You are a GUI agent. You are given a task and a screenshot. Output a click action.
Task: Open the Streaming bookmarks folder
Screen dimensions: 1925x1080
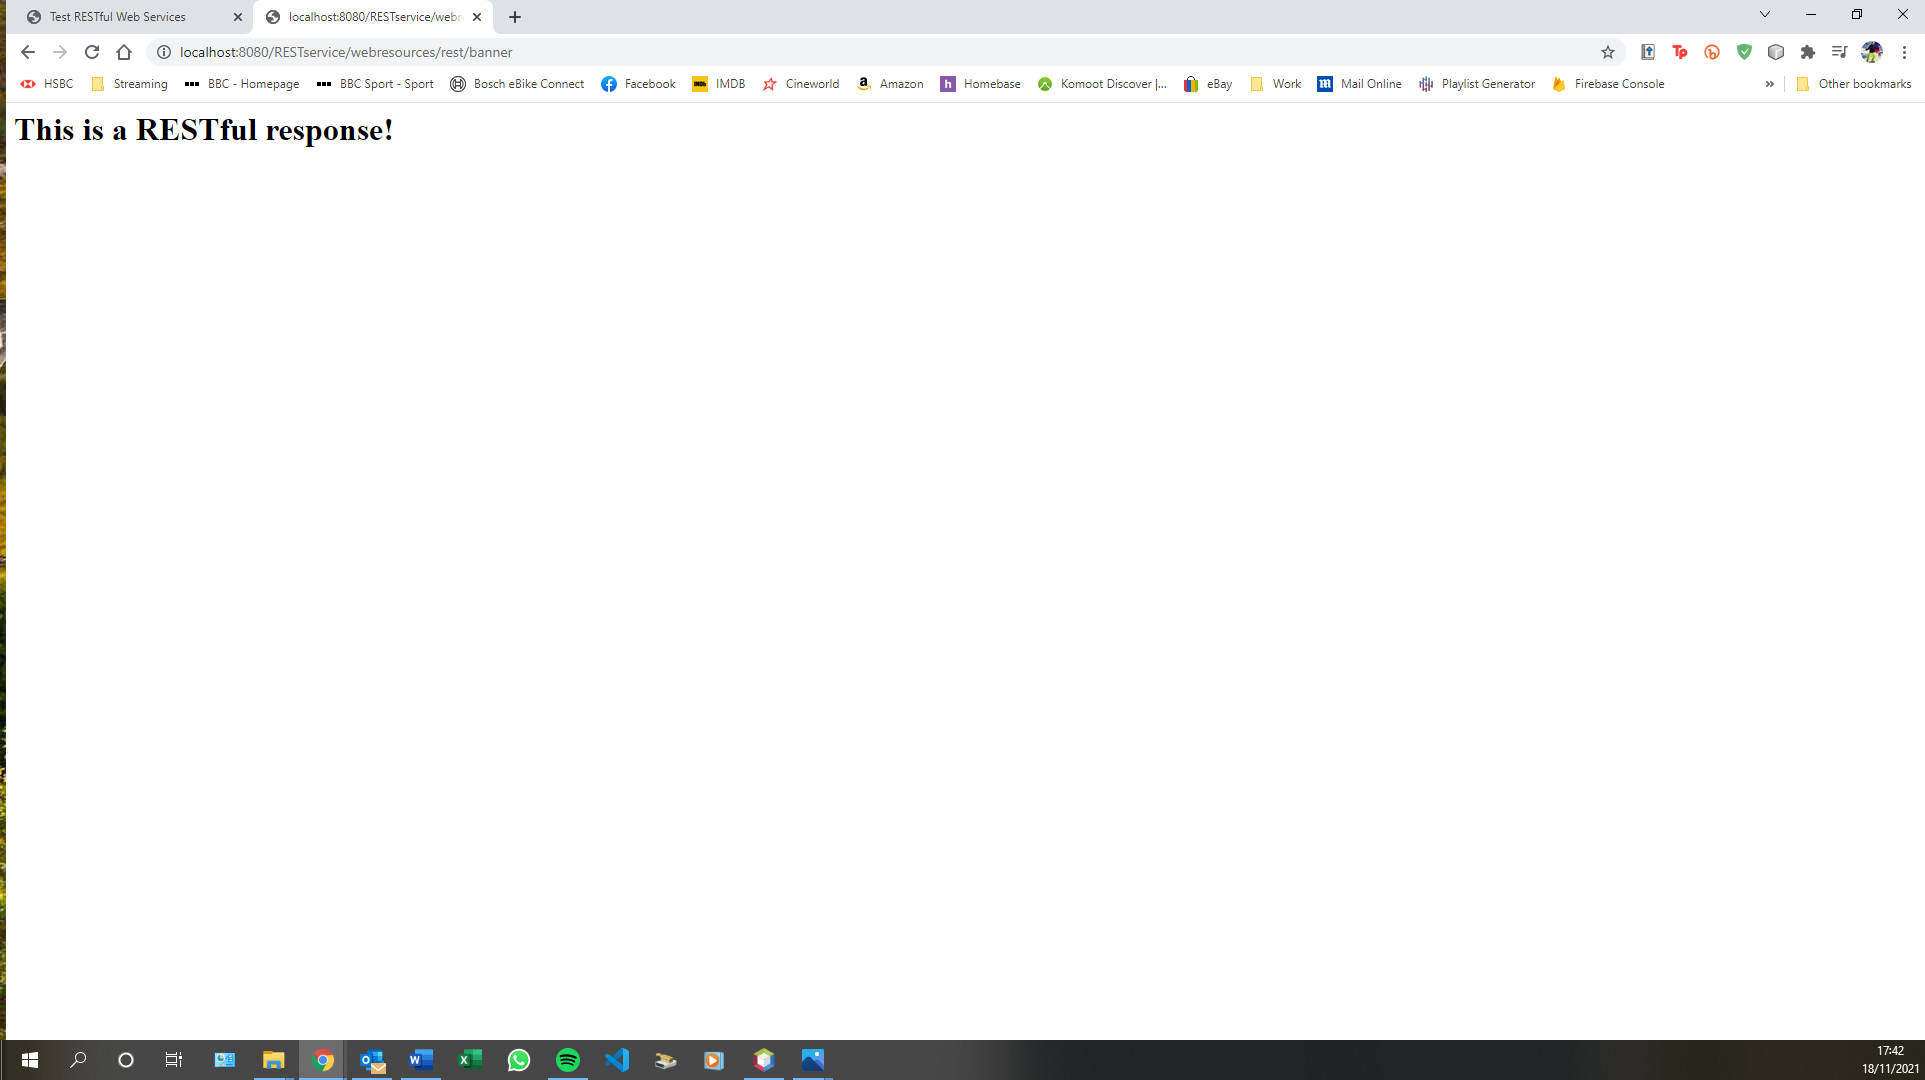pos(129,84)
